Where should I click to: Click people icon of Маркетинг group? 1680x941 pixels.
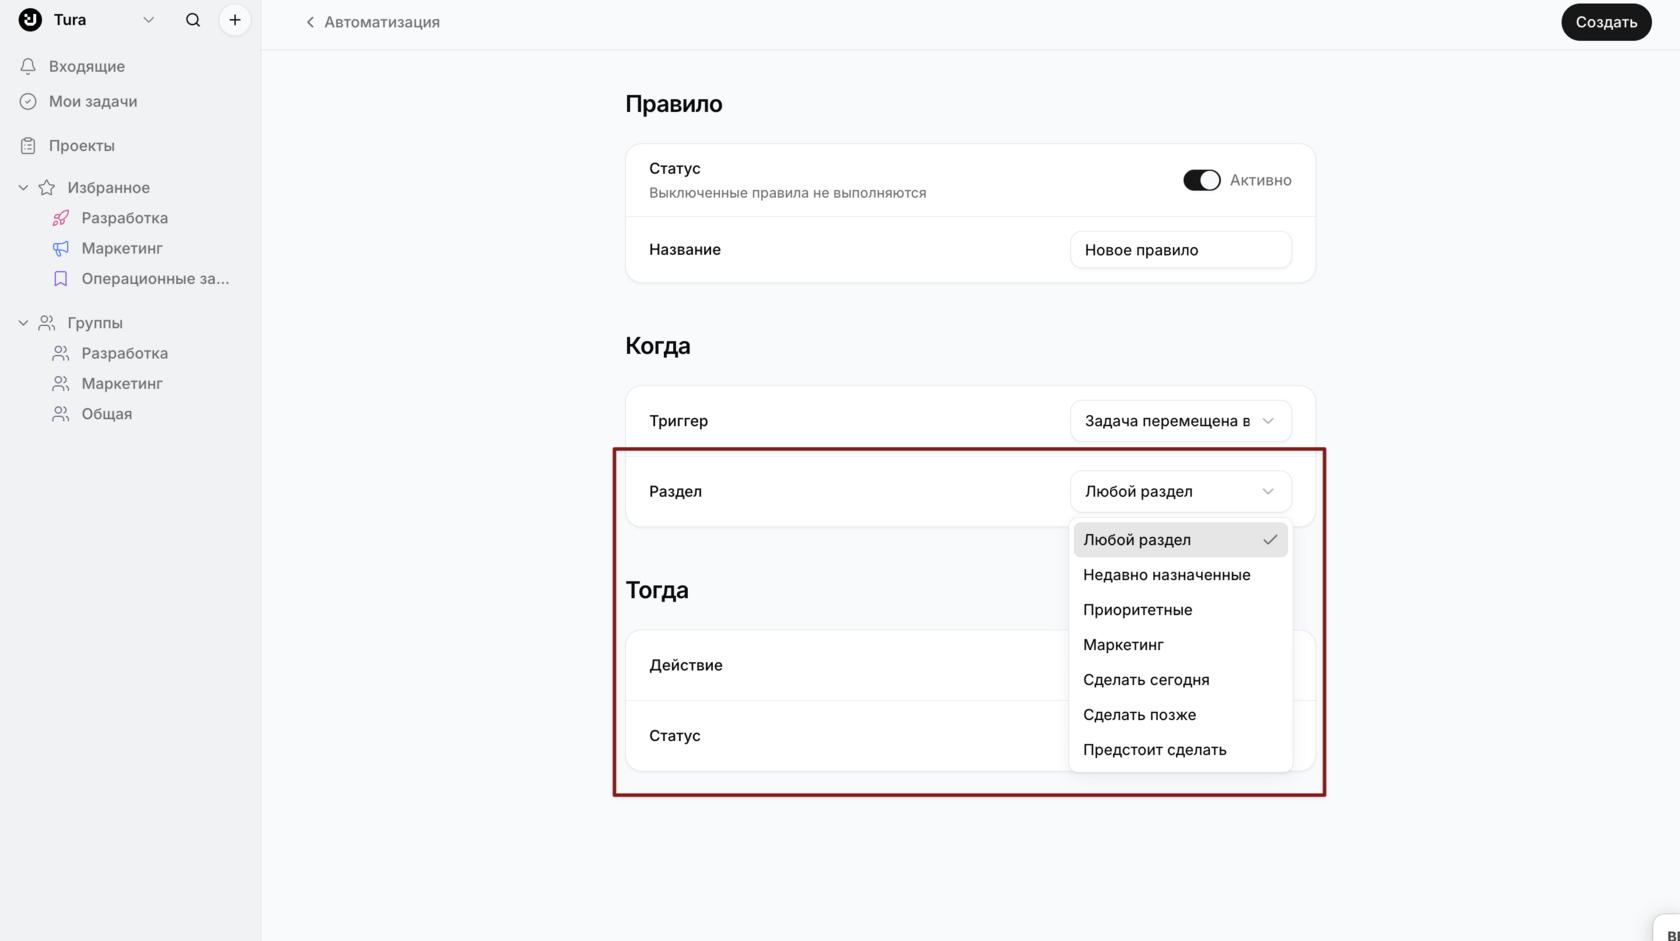coord(61,383)
